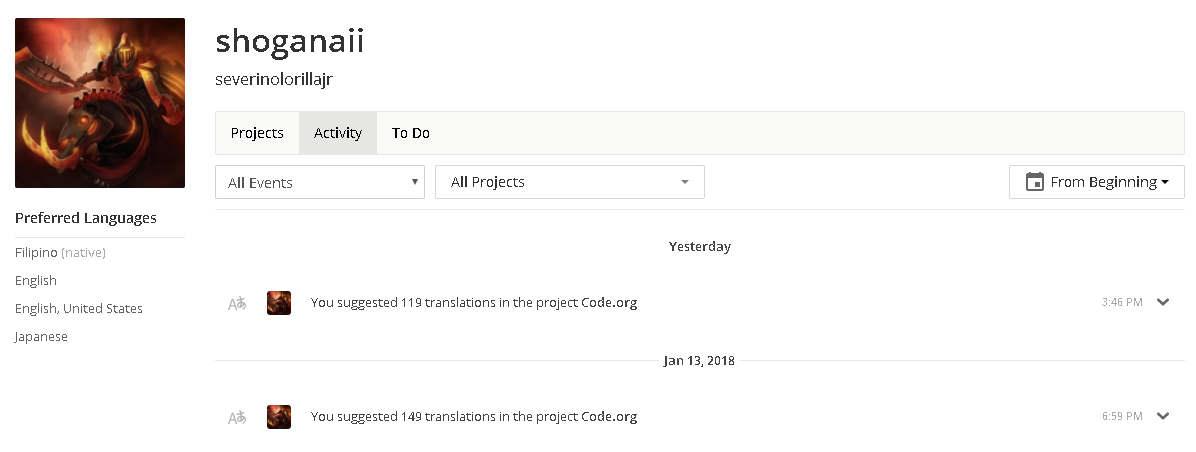Image resolution: width=1196 pixels, height=452 pixels.
Task: Expand the 6:59 PM activity entry chevron
Action: click(x=1162, y=416)
